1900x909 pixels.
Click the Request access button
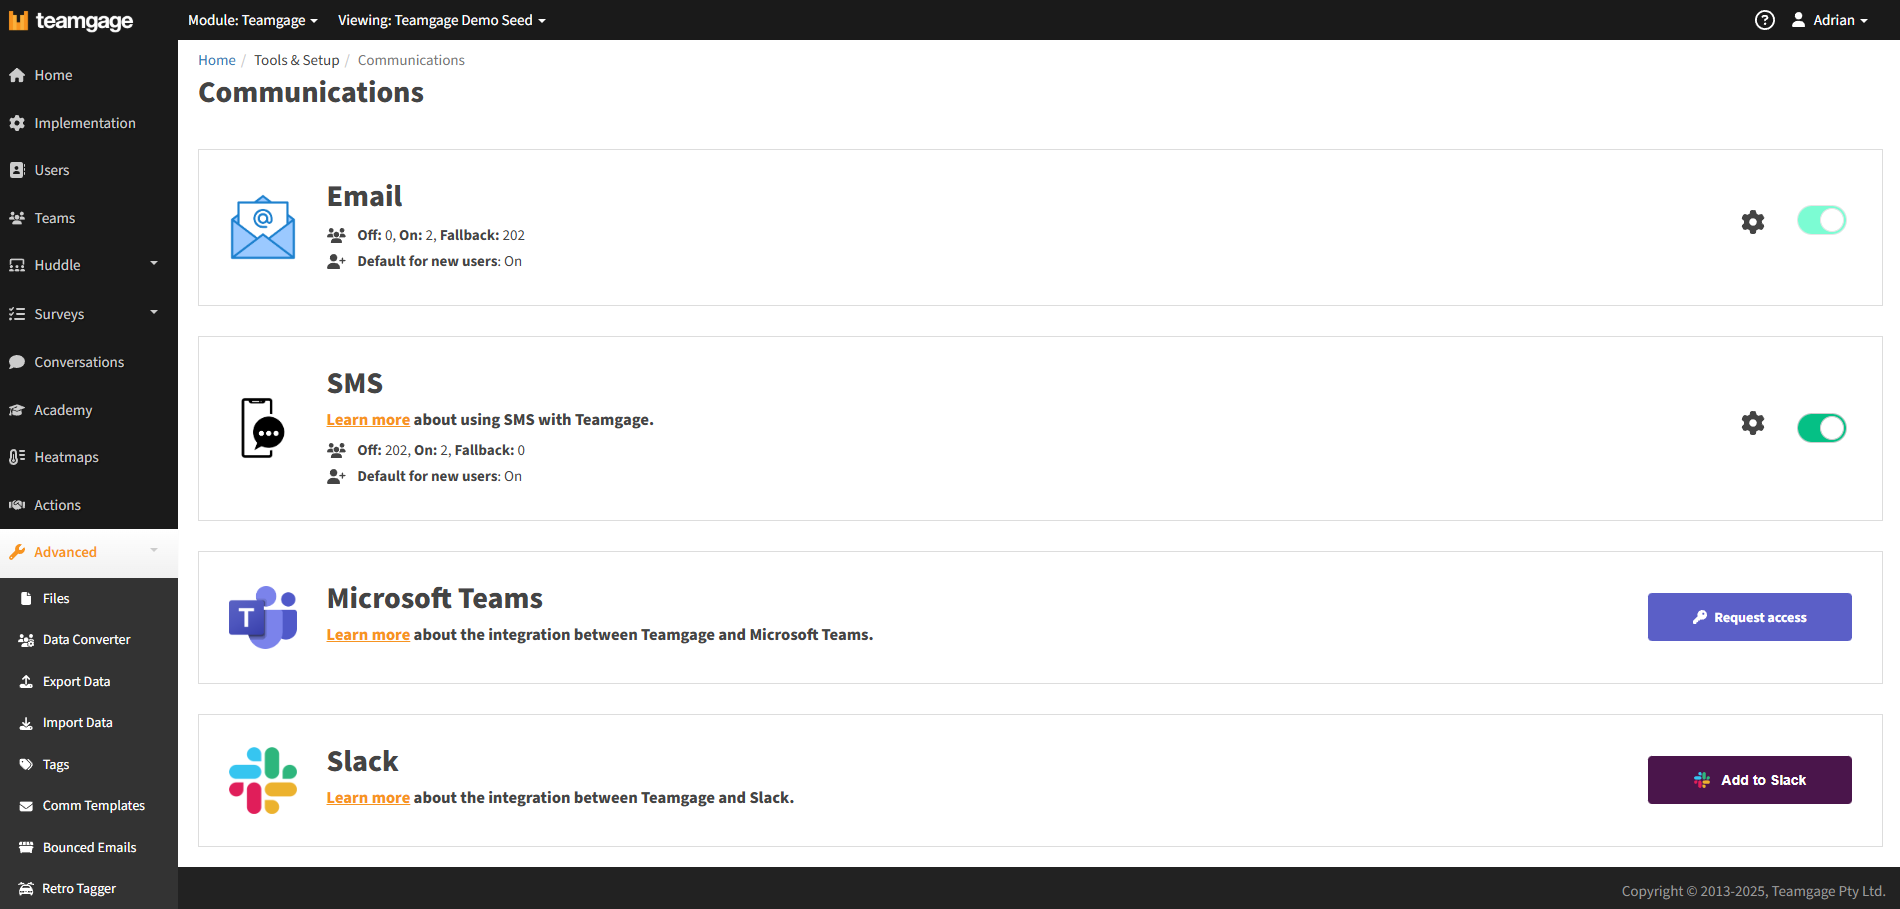pyautogui.click(x=1749, y=617)
